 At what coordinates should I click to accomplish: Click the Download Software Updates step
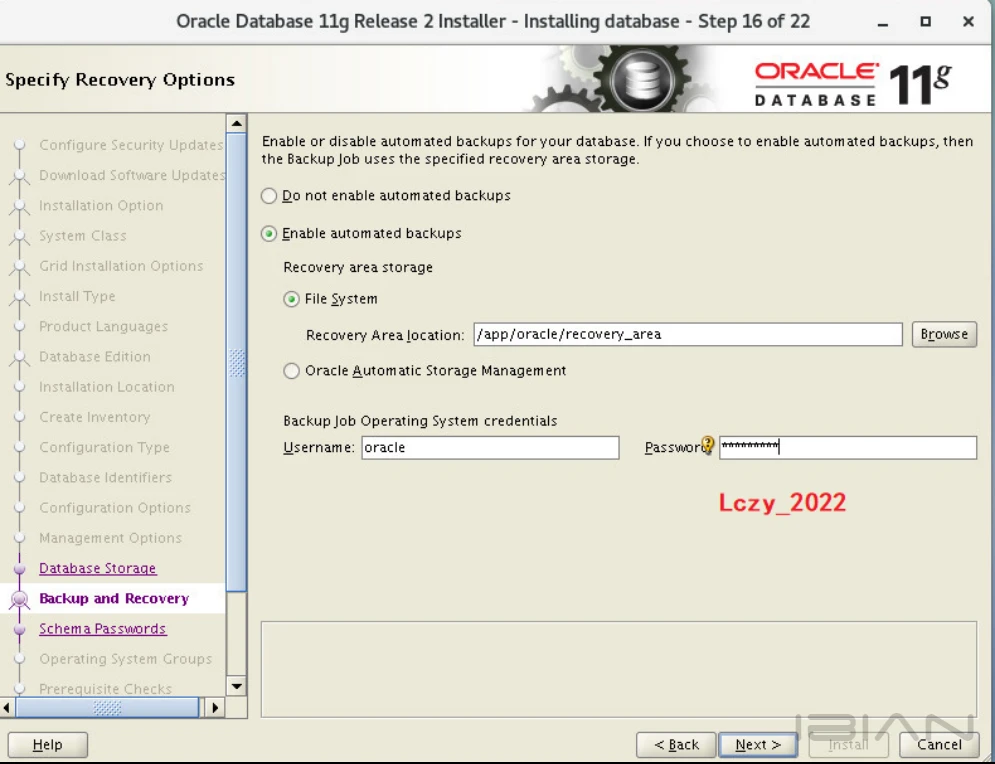coord(132,175)
